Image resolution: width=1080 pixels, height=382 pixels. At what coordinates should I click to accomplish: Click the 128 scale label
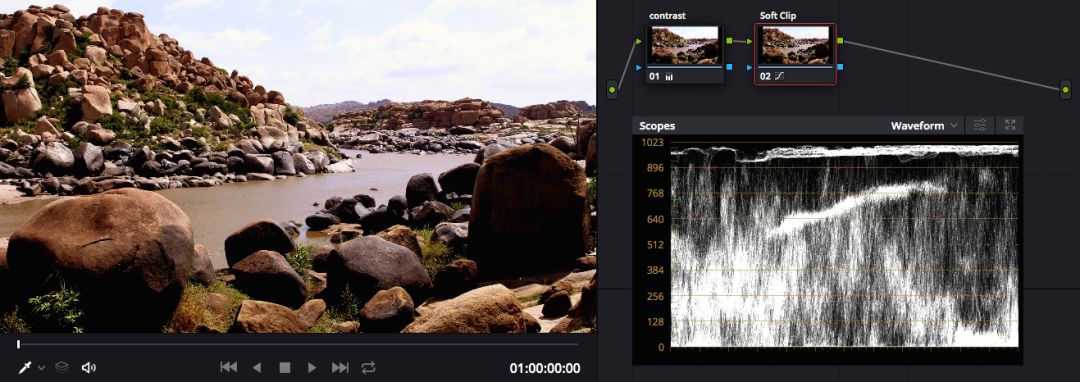pos(655,322)
